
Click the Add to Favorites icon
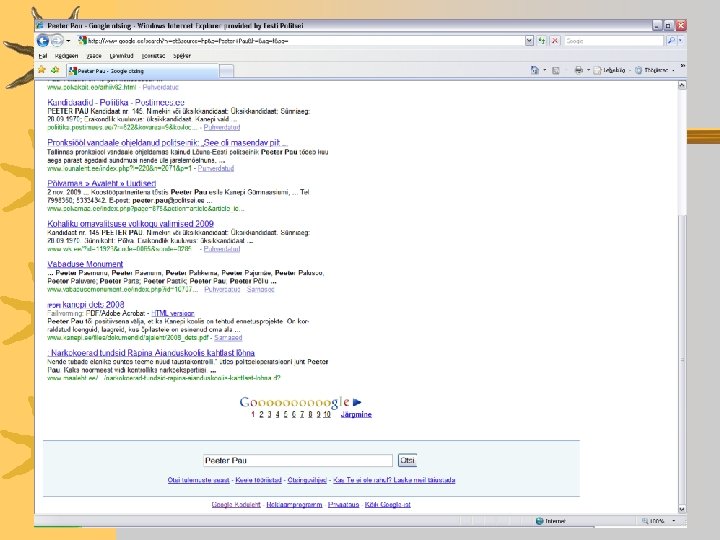[x=56, y=70]
